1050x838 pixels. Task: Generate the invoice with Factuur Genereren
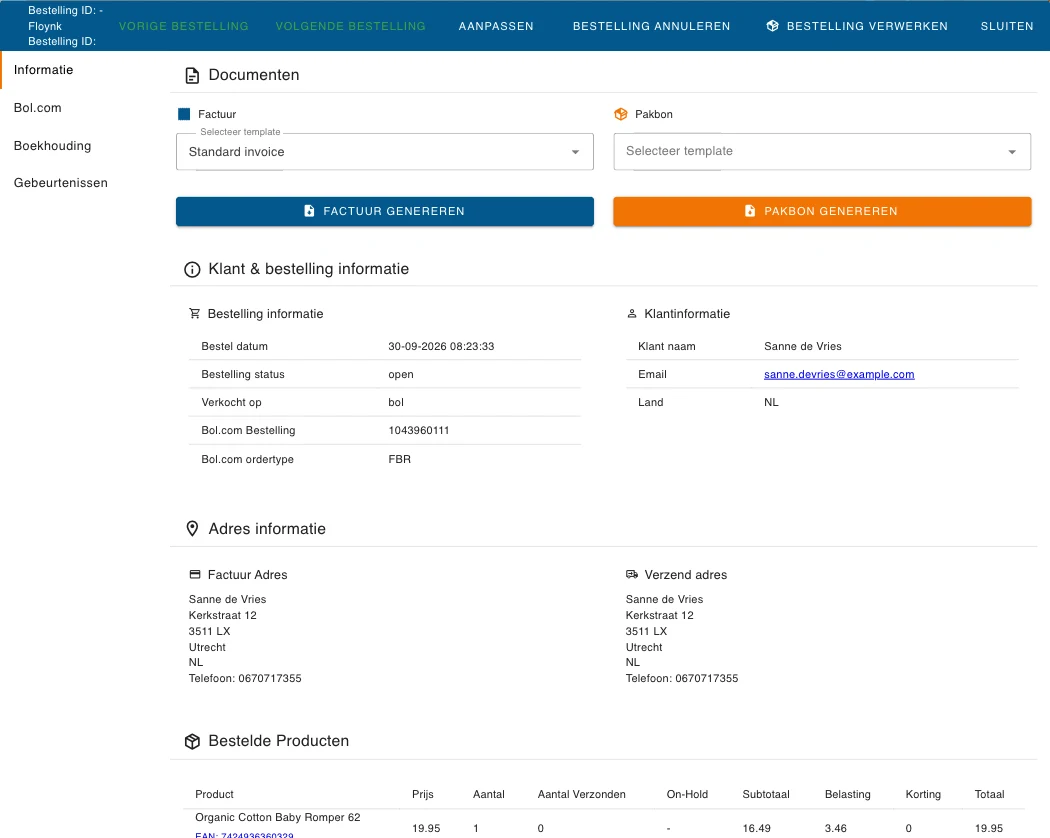(x=385, y=211)
